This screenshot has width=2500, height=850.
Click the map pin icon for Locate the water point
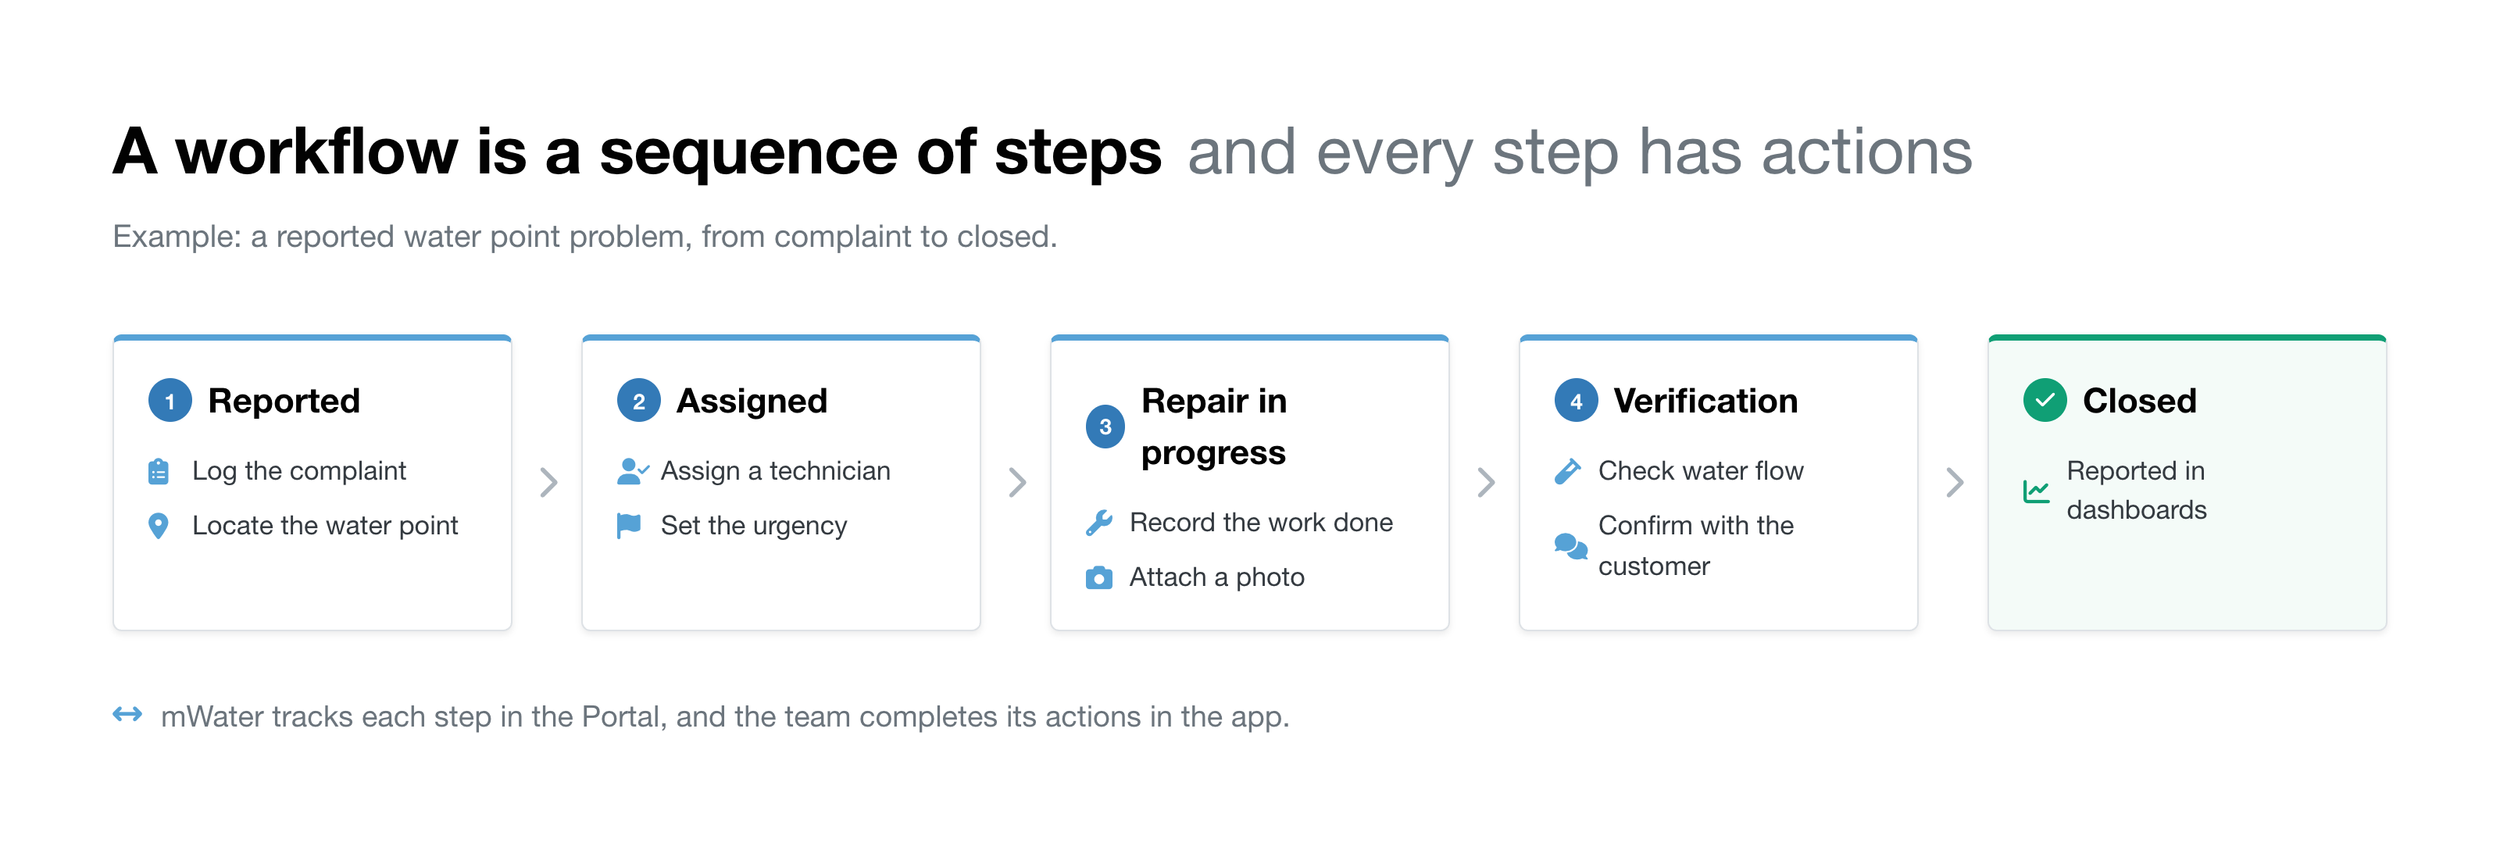tap(158, 526)
